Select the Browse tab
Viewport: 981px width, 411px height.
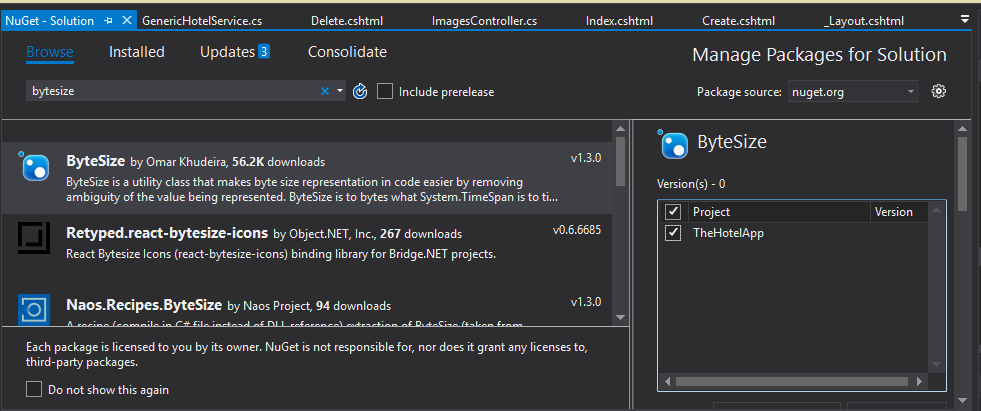tap(49, 52)
